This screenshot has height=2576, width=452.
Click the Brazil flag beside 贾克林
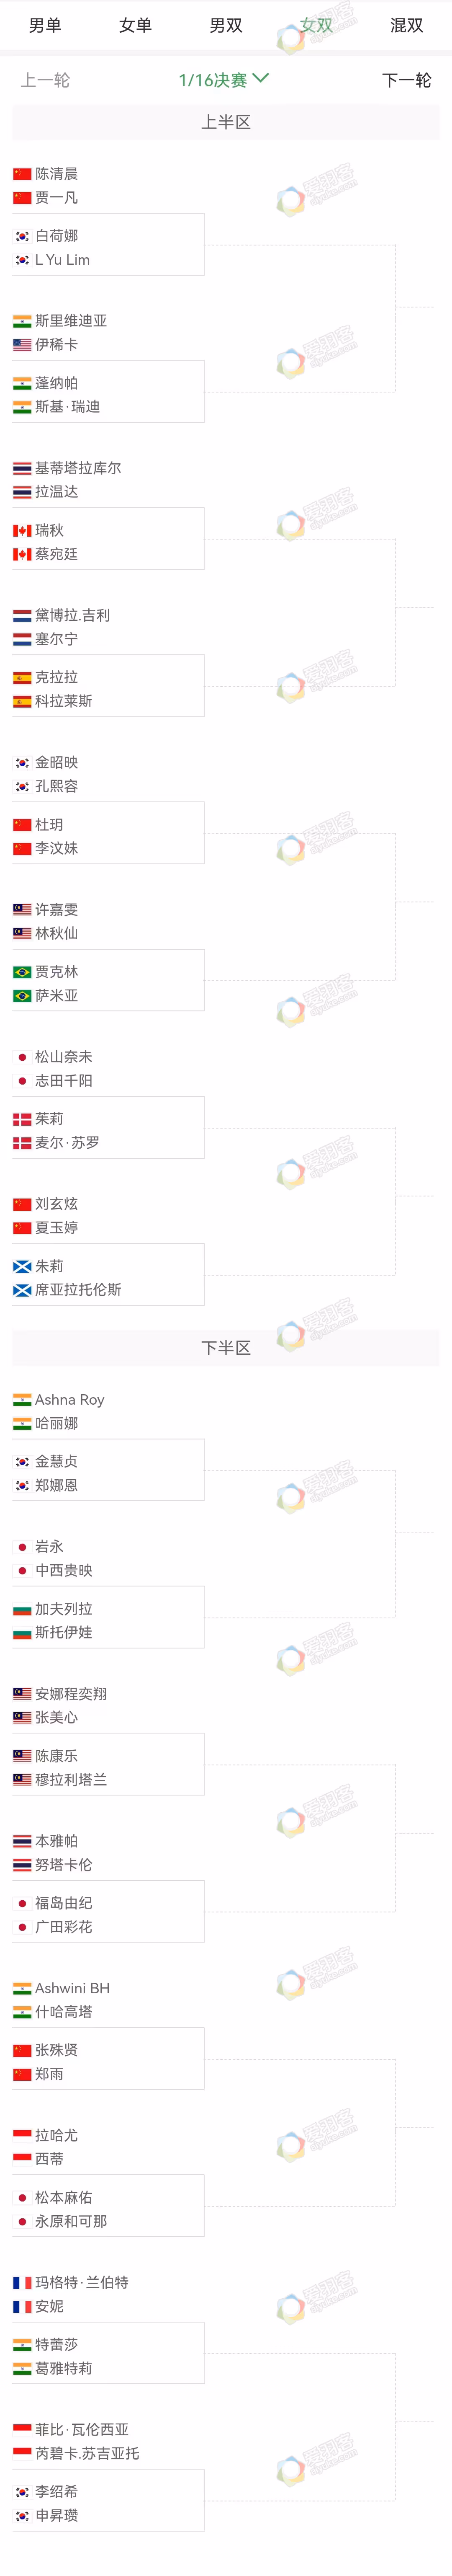[x=22, y=972]
